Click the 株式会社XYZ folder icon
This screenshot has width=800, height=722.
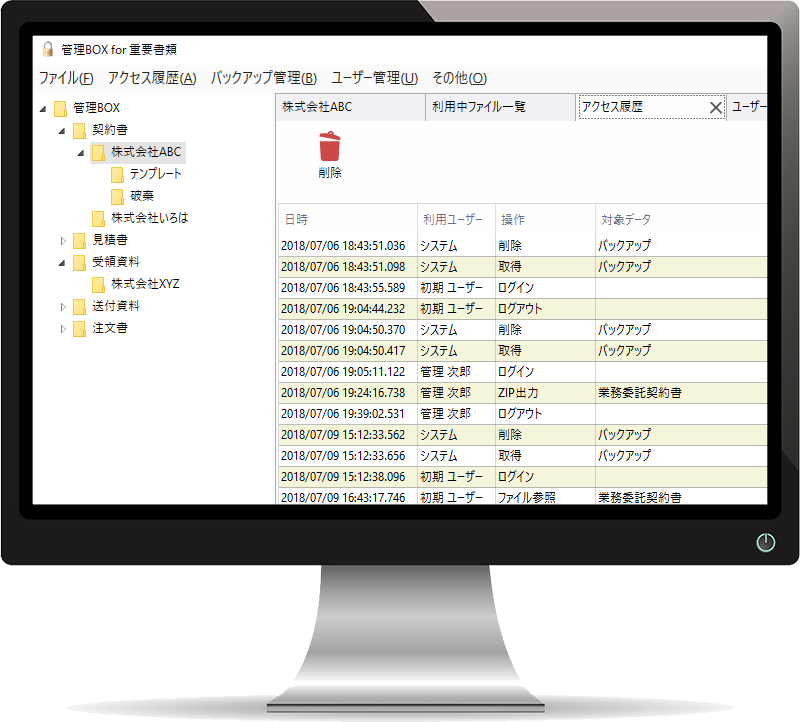point(98,284)
